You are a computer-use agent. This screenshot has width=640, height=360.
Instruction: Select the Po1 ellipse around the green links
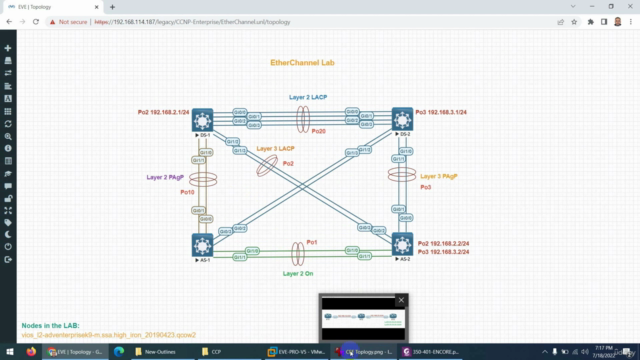click(298, 253)
